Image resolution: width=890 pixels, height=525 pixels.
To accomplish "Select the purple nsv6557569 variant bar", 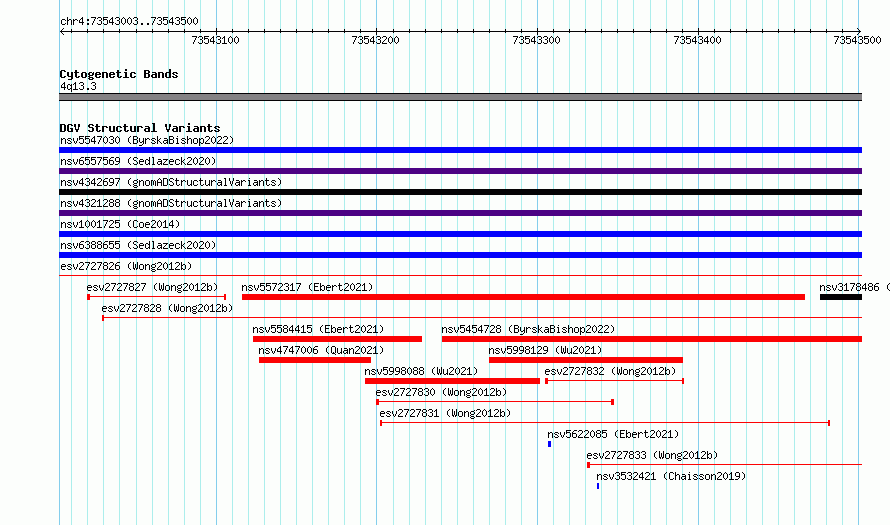I will 460,171.
